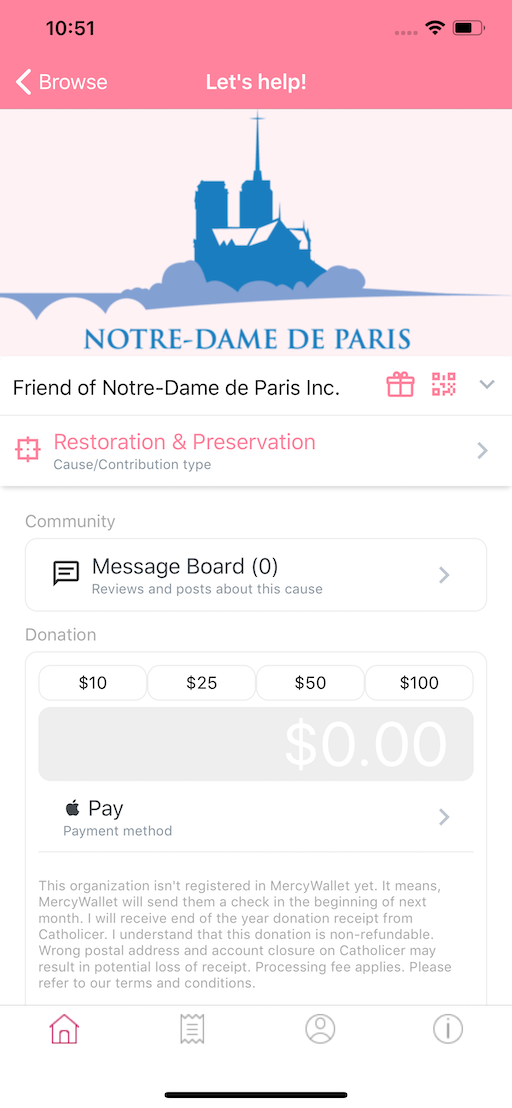This screenshot has width=512, height=1108.
Task: Open the QR code icon
Action: (x=443, y=385)
